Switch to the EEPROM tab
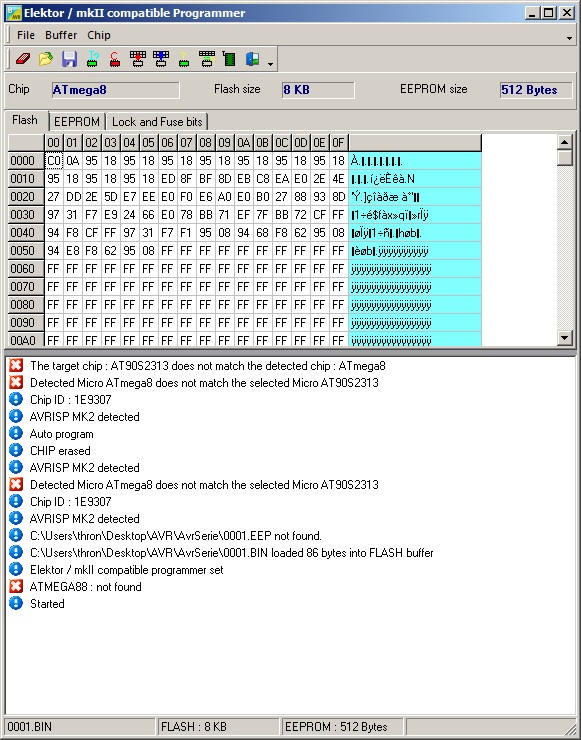The height and width of the screenshot is (740, 581). pyautogui.click(x=76, y=122)
